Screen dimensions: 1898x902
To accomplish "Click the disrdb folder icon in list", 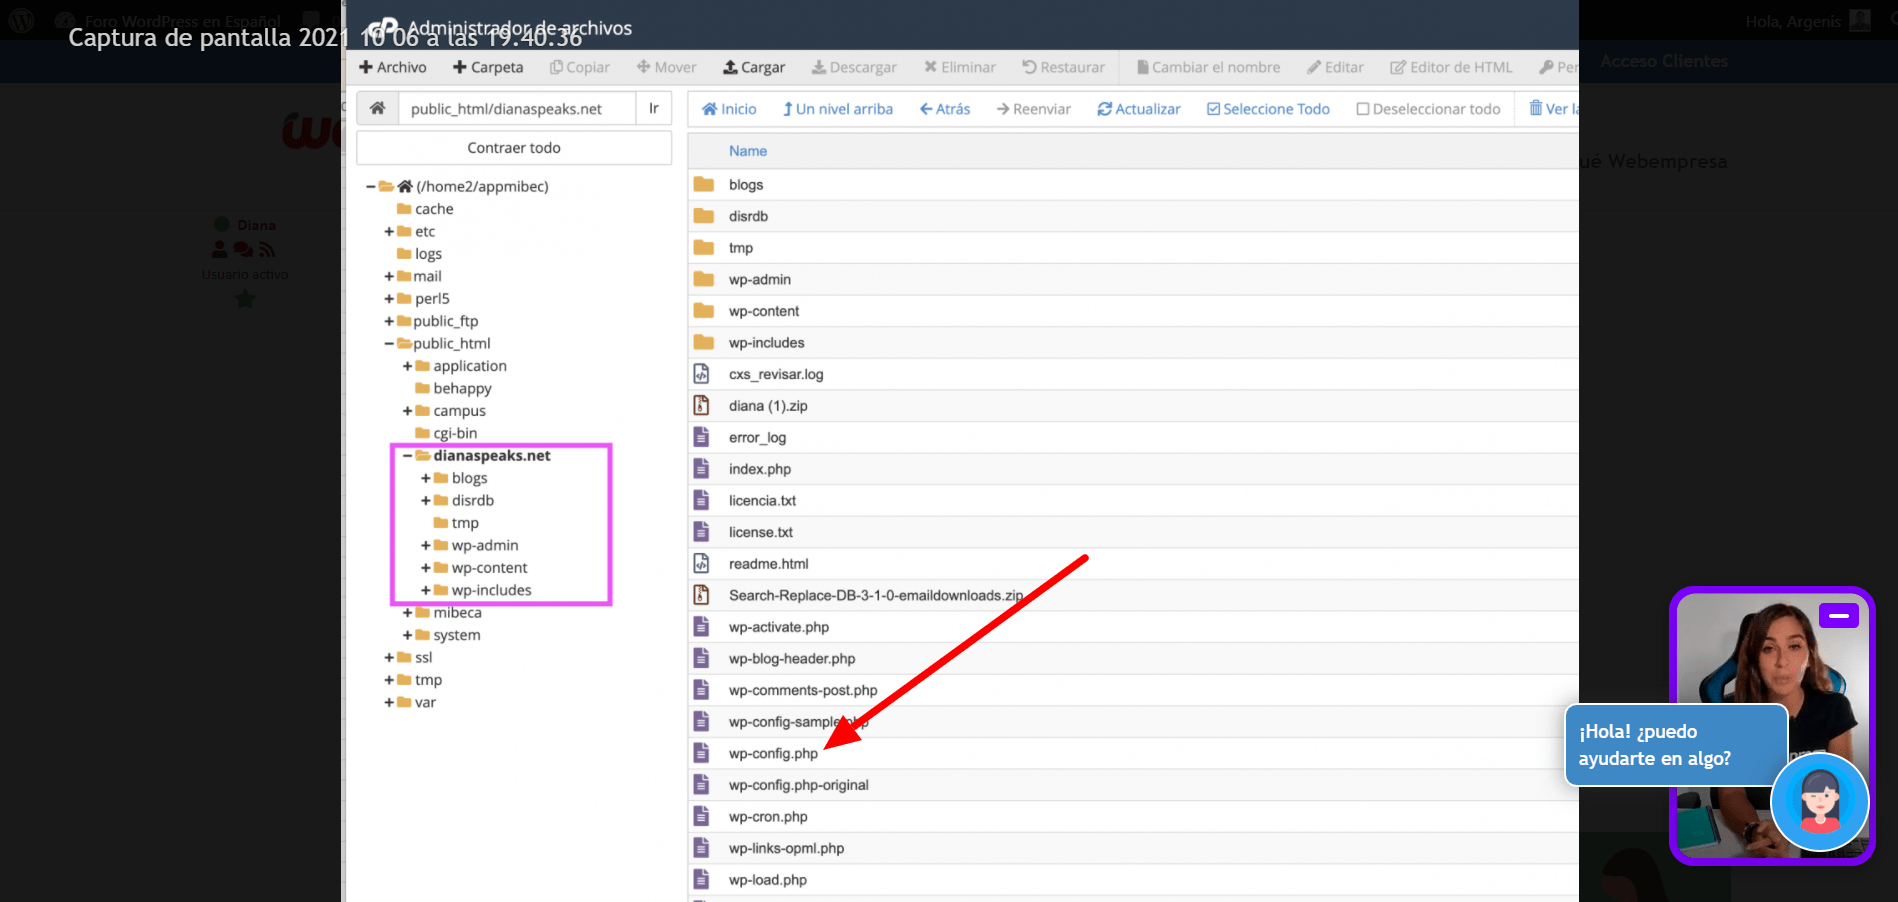I will click(704, 216).
